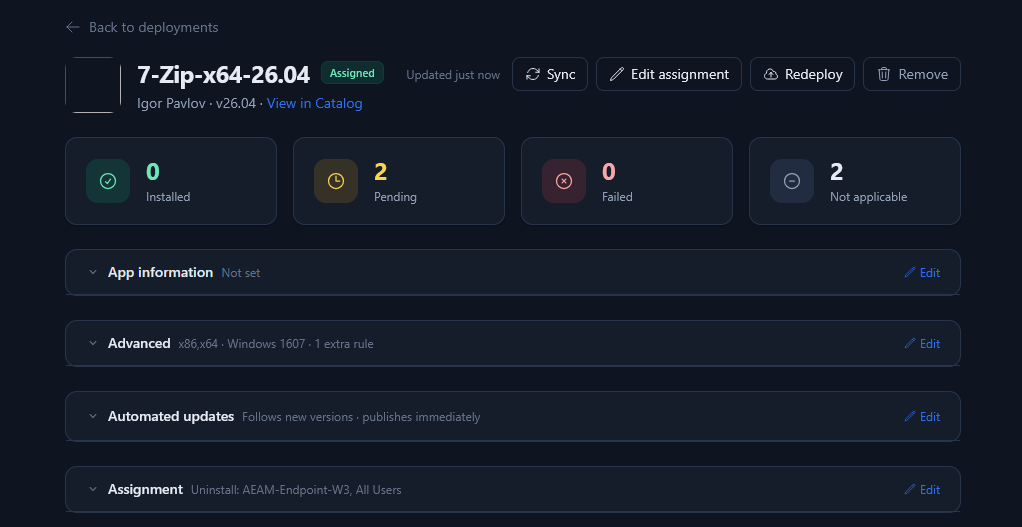Screen dimensions: 1022x527
Task: Go back via the left arrow icon
Action: 72,27
